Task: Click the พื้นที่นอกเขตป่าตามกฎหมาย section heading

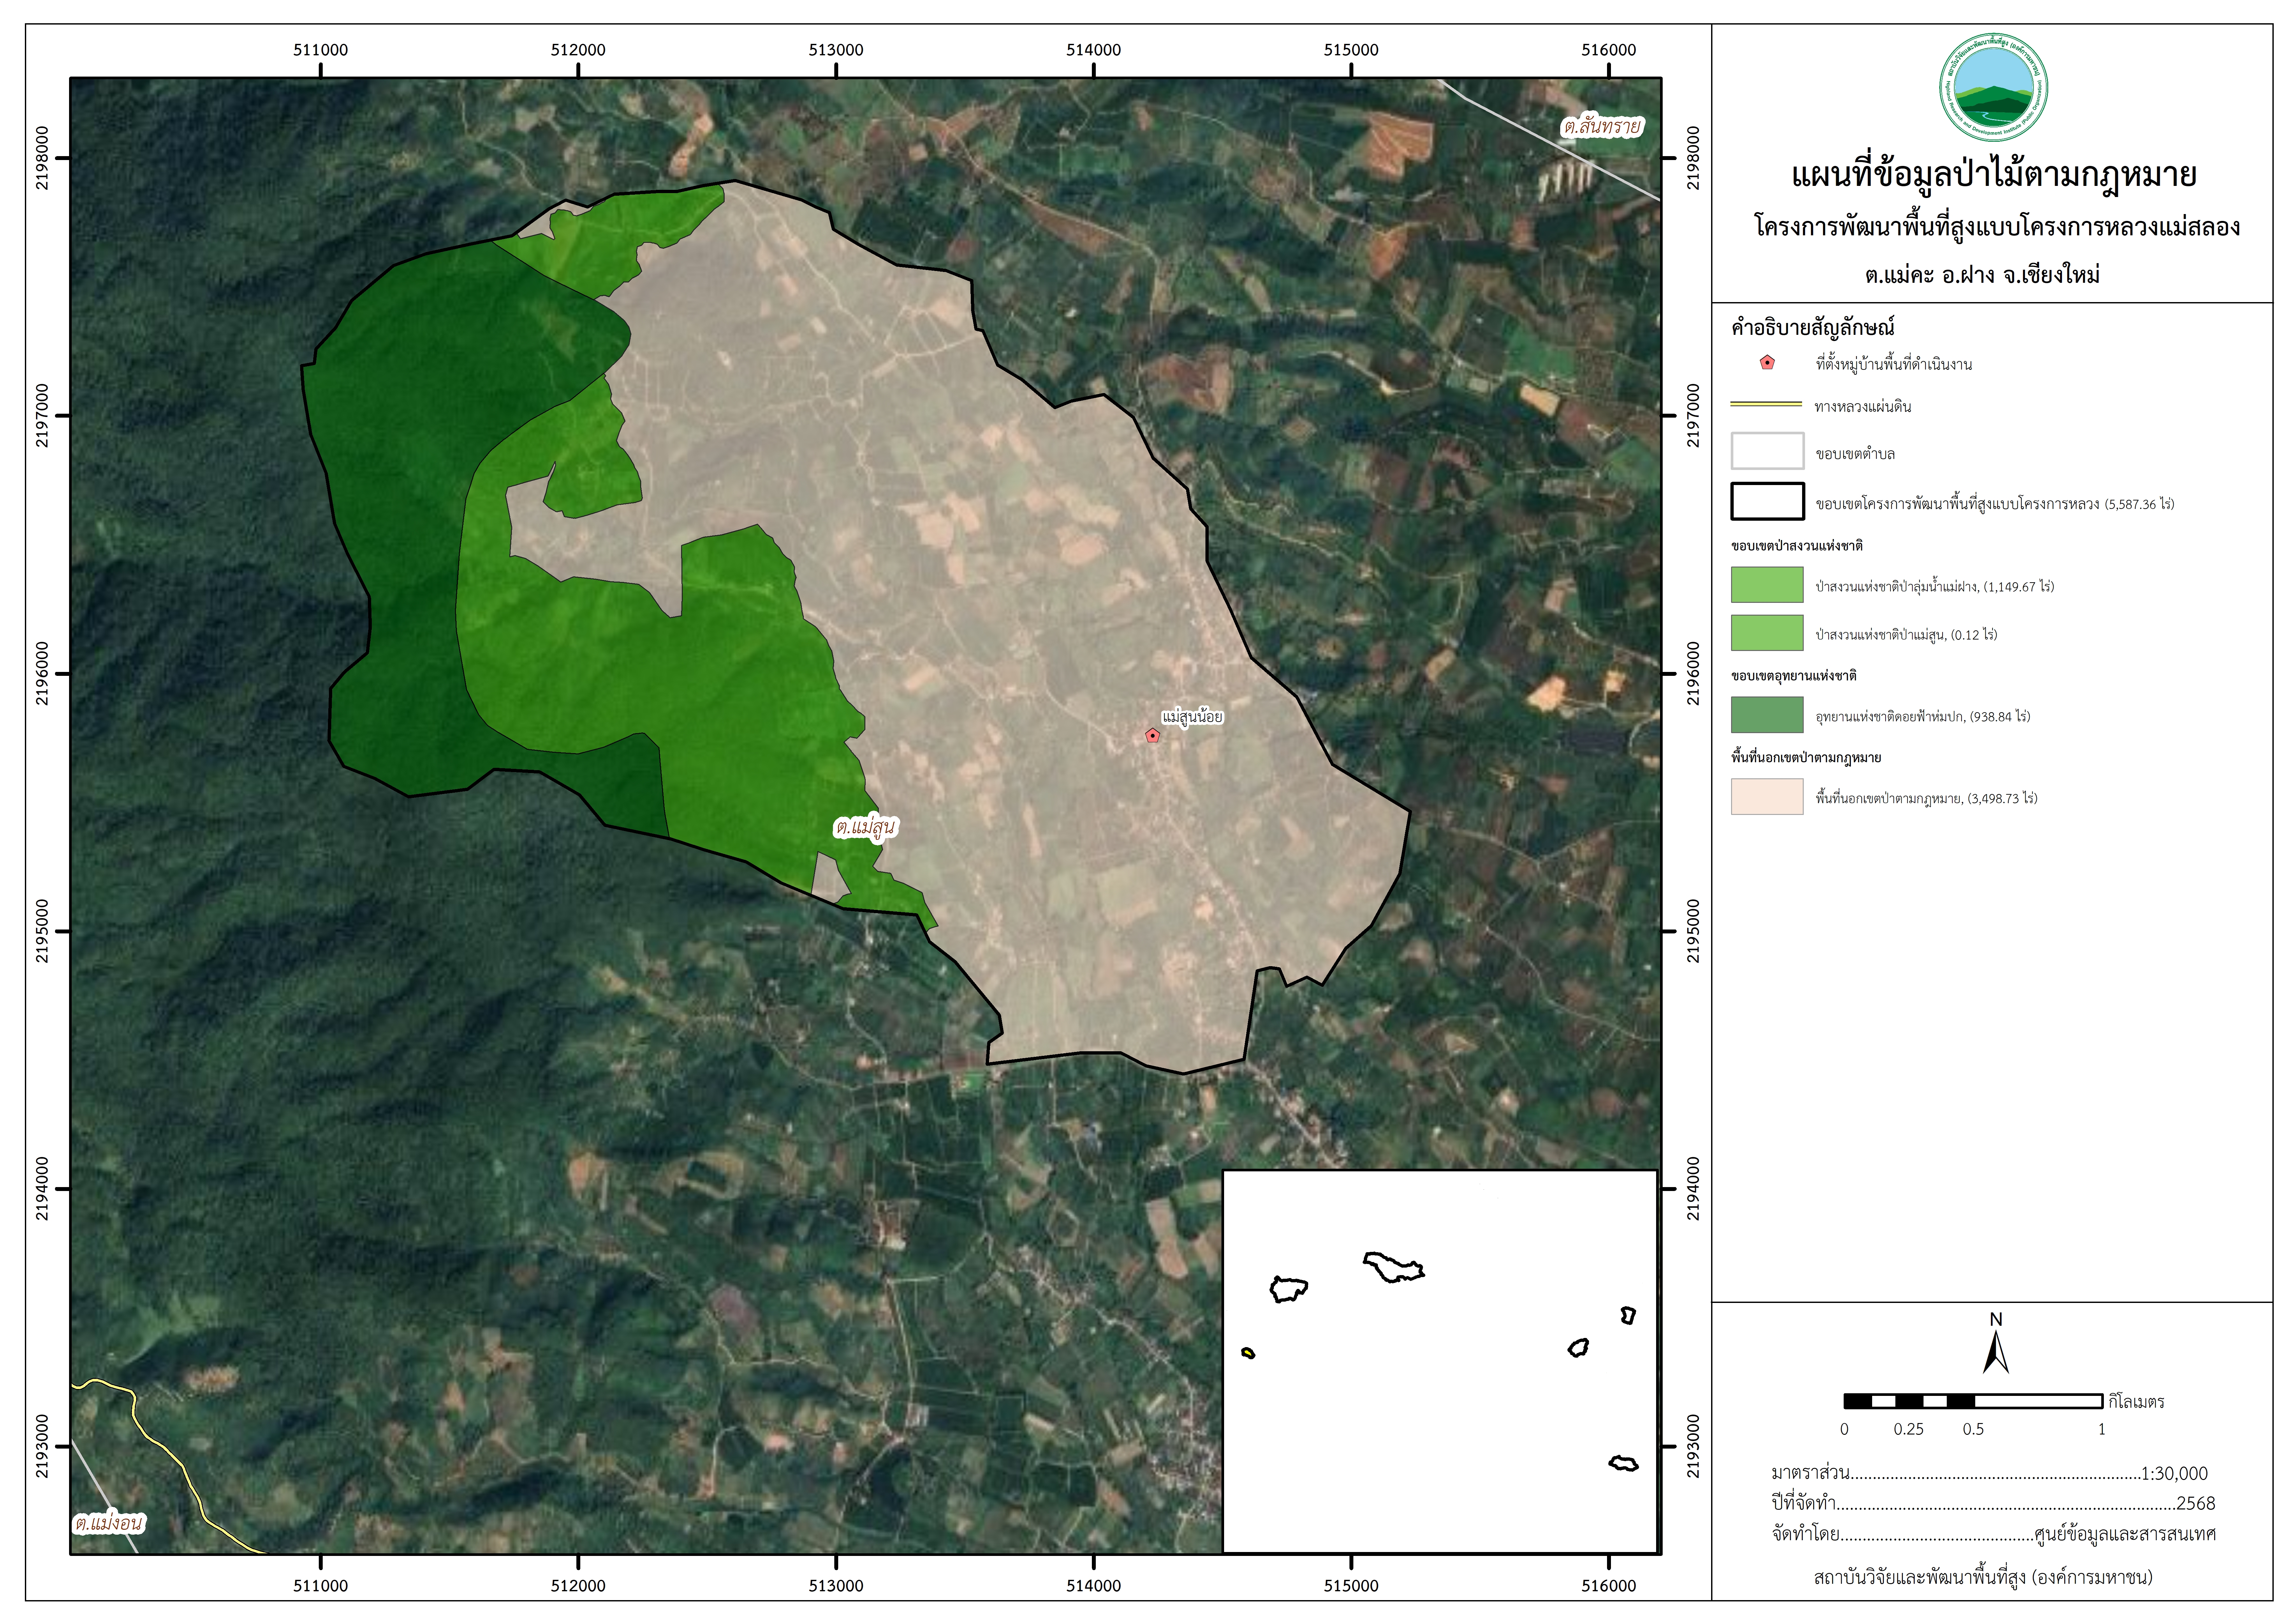Action: tap(1806, 758)
